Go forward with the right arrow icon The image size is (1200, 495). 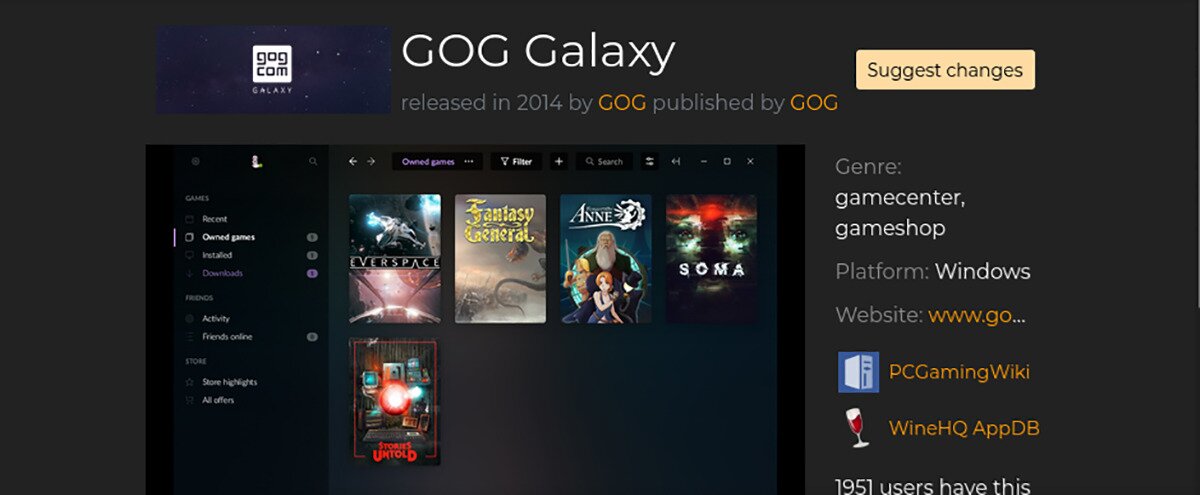point(371,161)
